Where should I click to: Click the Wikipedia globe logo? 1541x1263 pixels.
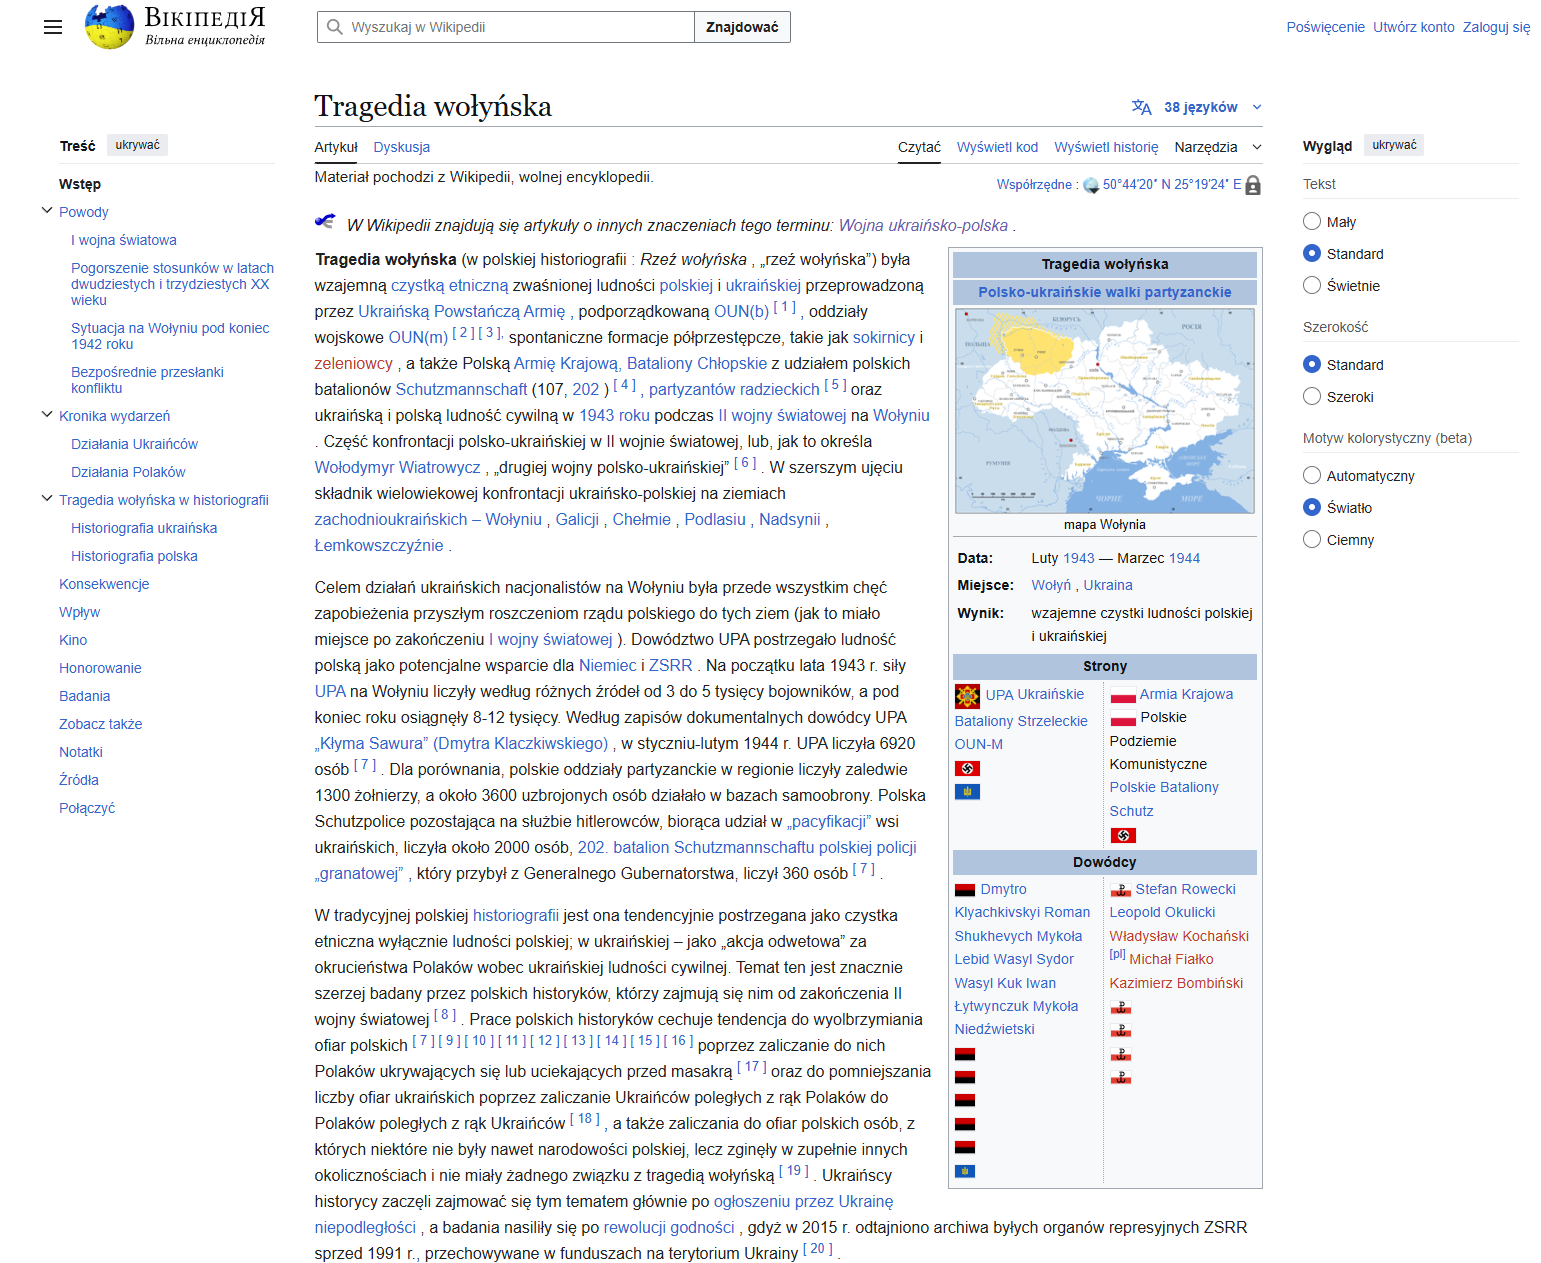coord(109,27)
